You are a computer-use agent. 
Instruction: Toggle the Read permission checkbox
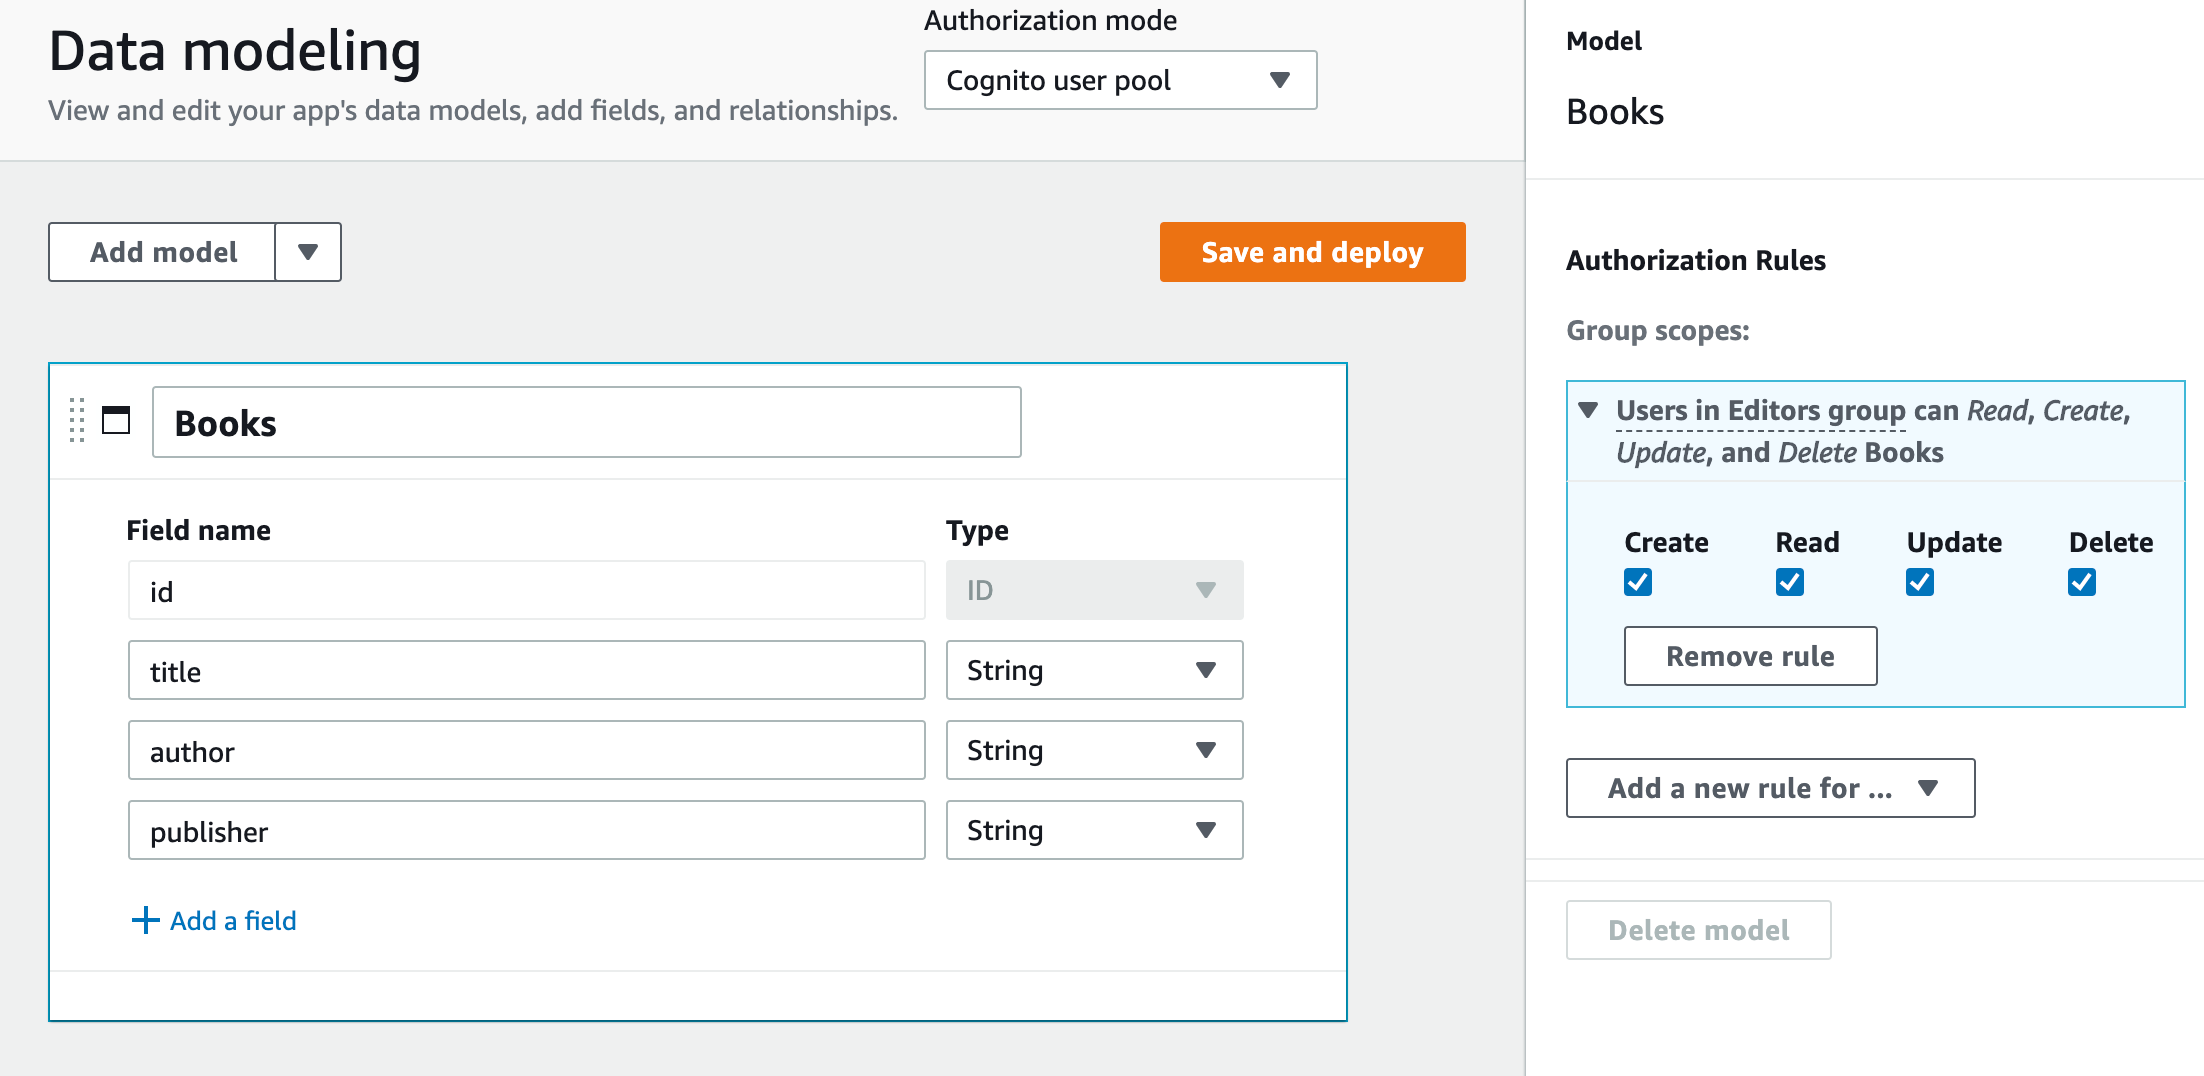pos(1790,582)
